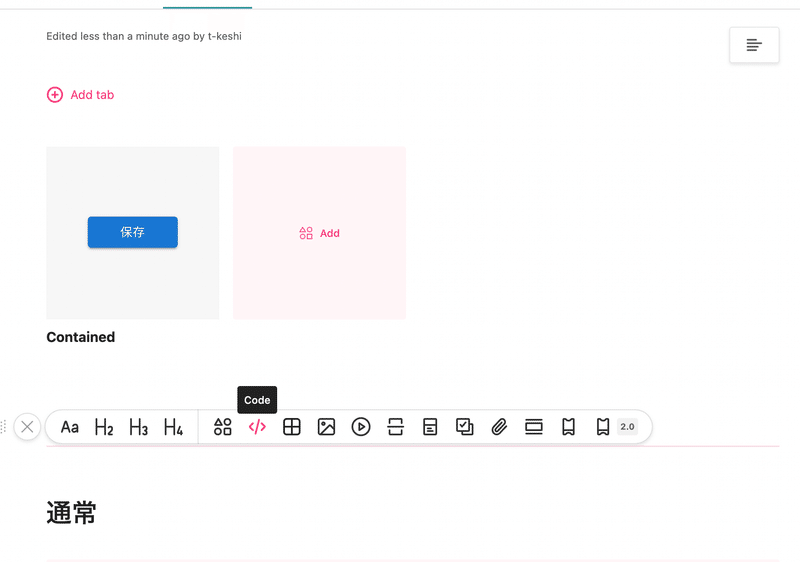
Task: Insert an image block
Action: pos(327,427)
